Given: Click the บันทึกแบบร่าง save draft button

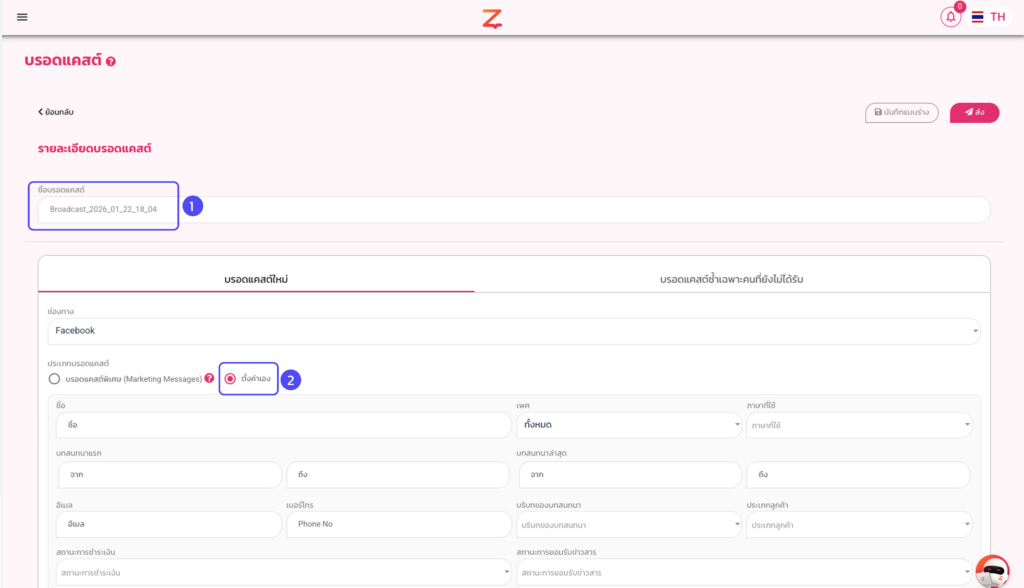Looking at the screenshot, I should (x=901, y=112).
